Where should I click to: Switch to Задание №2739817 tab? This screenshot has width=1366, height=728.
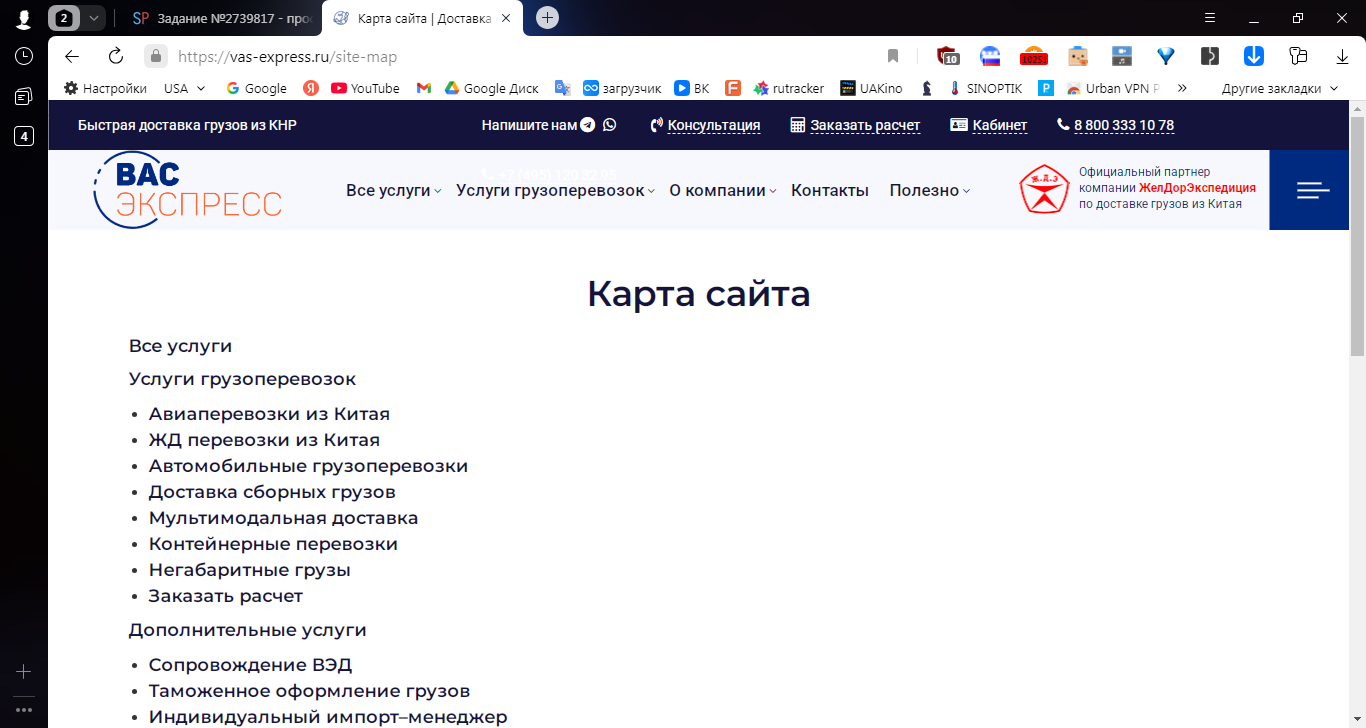pos(222,18)
